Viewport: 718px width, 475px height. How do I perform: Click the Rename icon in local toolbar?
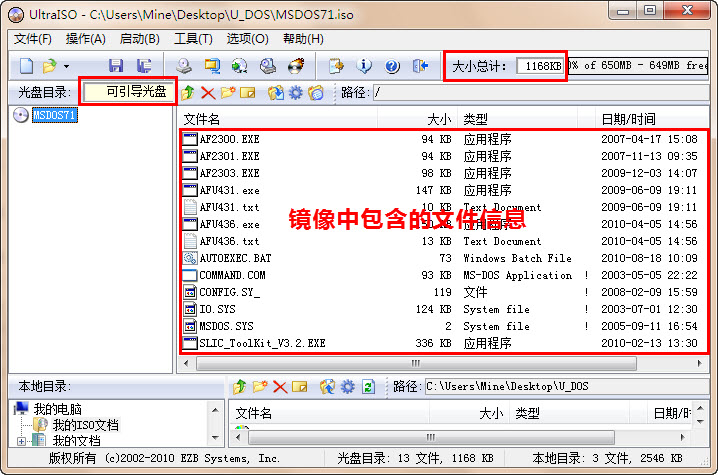(x=299, y=387)
